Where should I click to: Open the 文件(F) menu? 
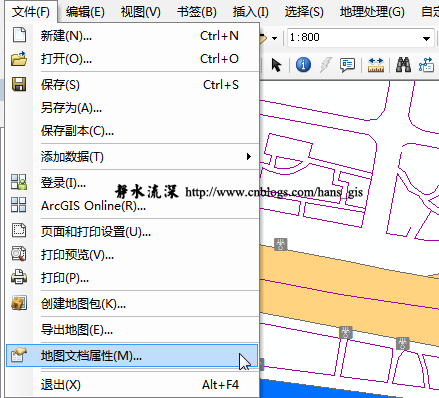click(31, 12)
